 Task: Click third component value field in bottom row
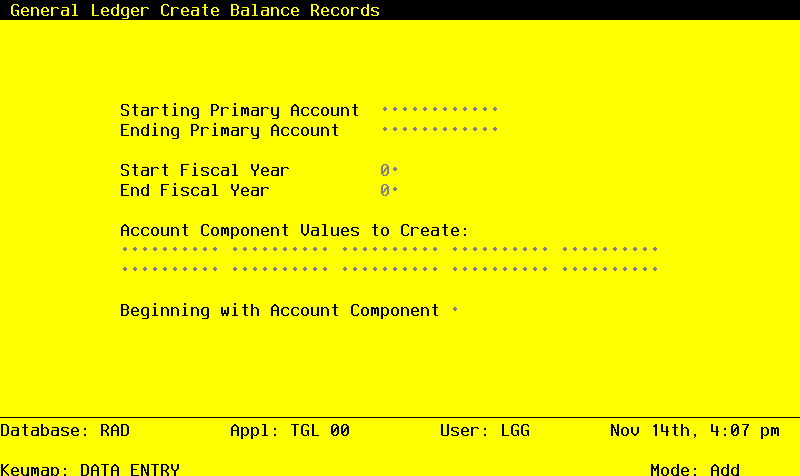click(390, 269)
